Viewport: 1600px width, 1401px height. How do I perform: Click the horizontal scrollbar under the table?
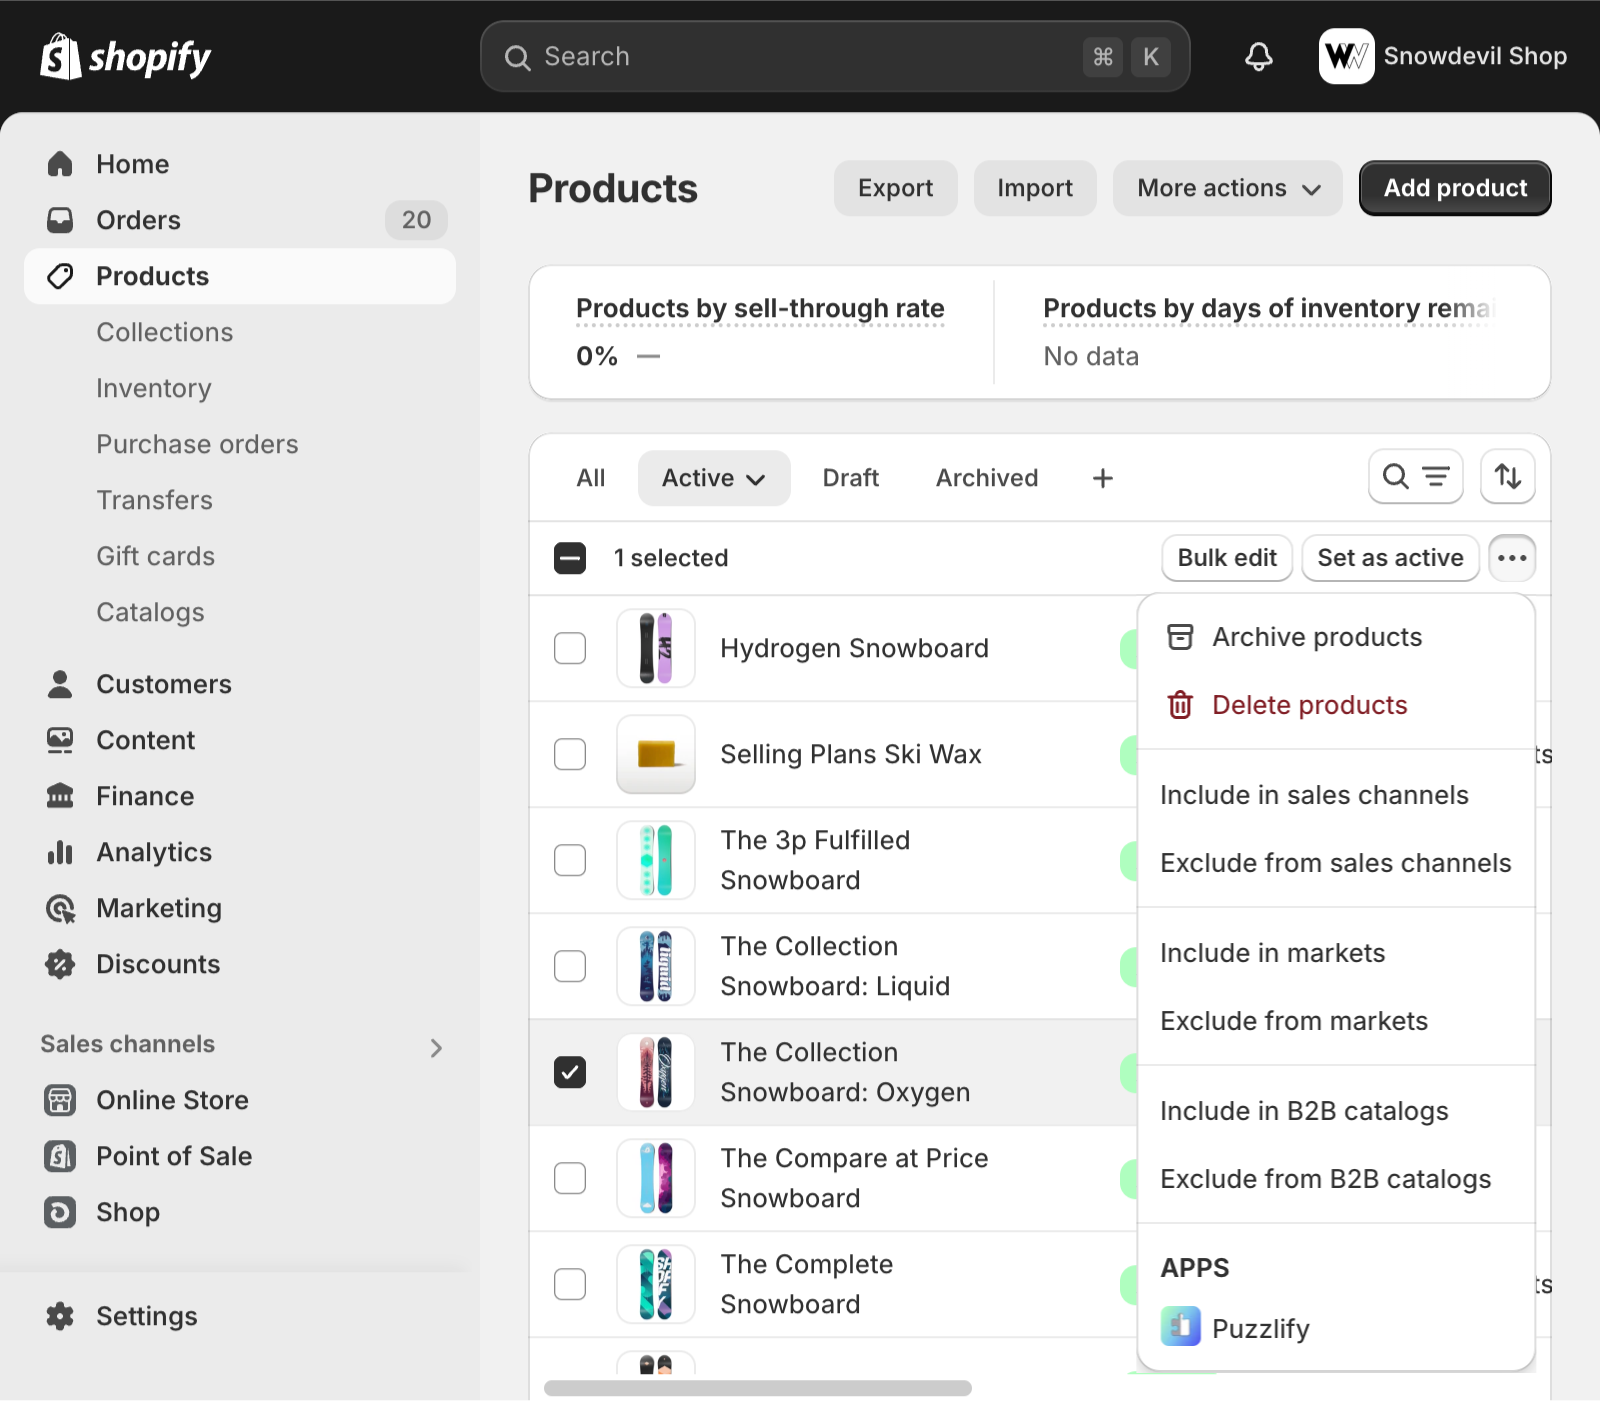tap(757, 1388)
